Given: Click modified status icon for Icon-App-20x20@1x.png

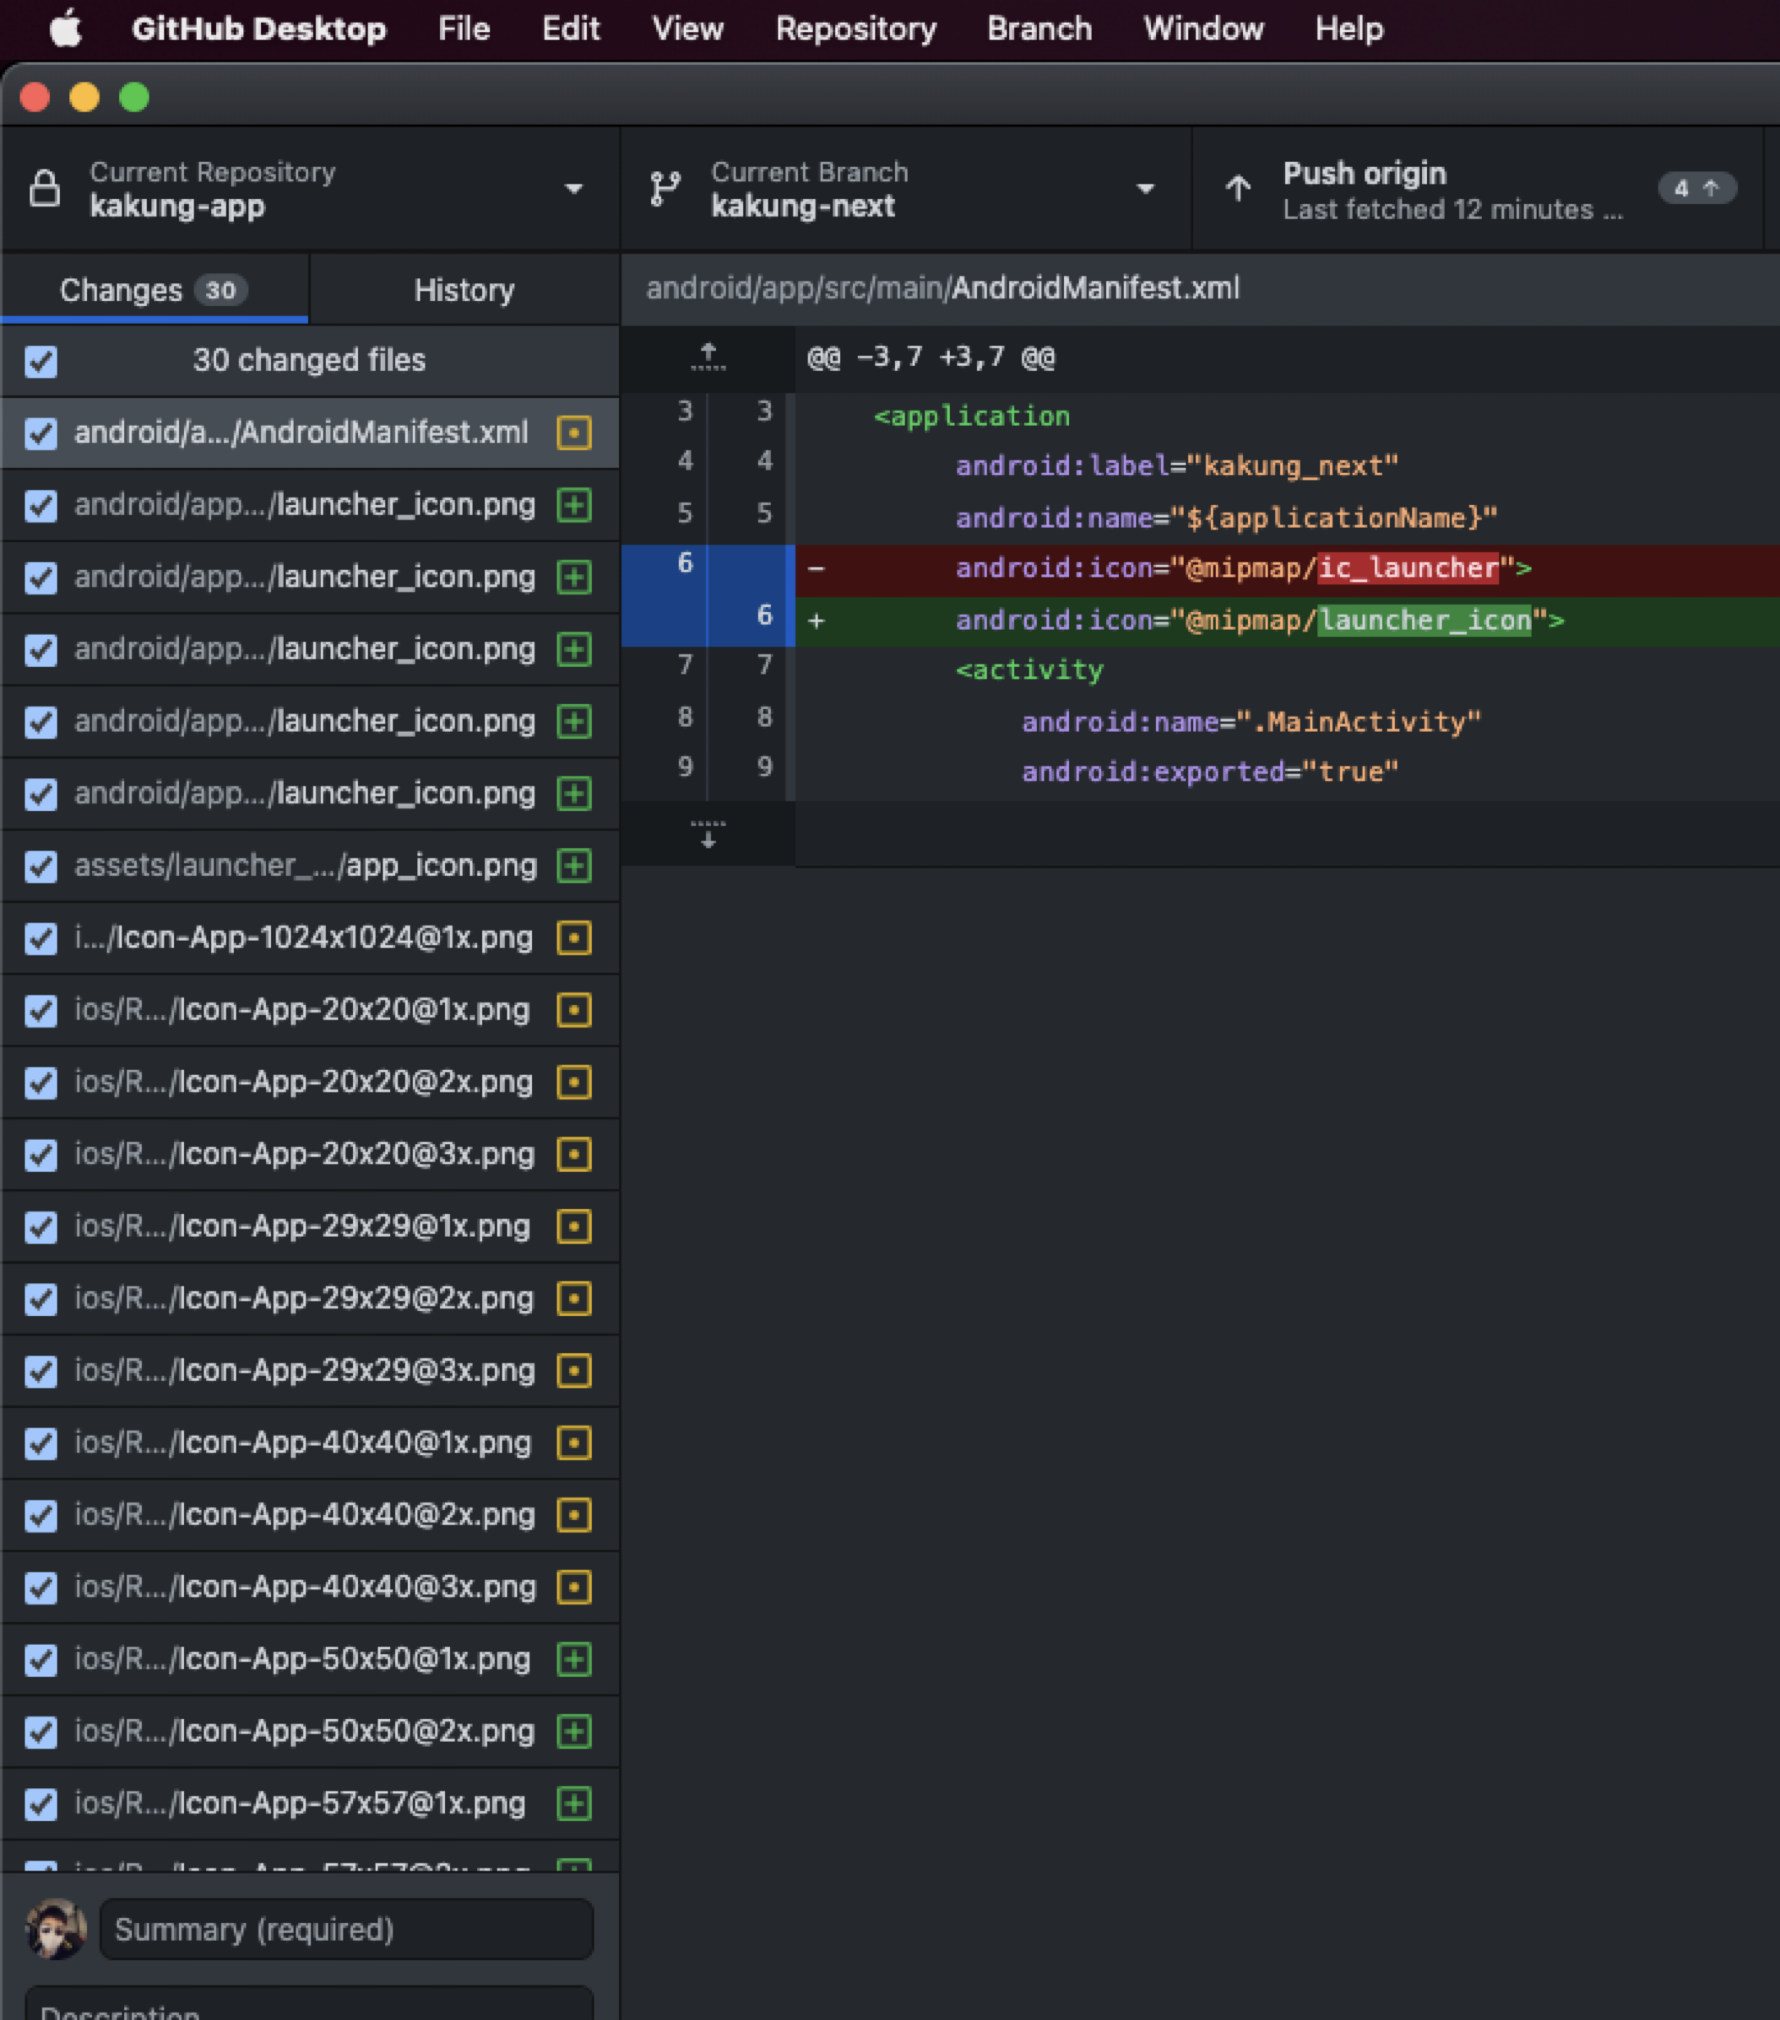Looking at the screenshot, I should [x=574, y=1010].
